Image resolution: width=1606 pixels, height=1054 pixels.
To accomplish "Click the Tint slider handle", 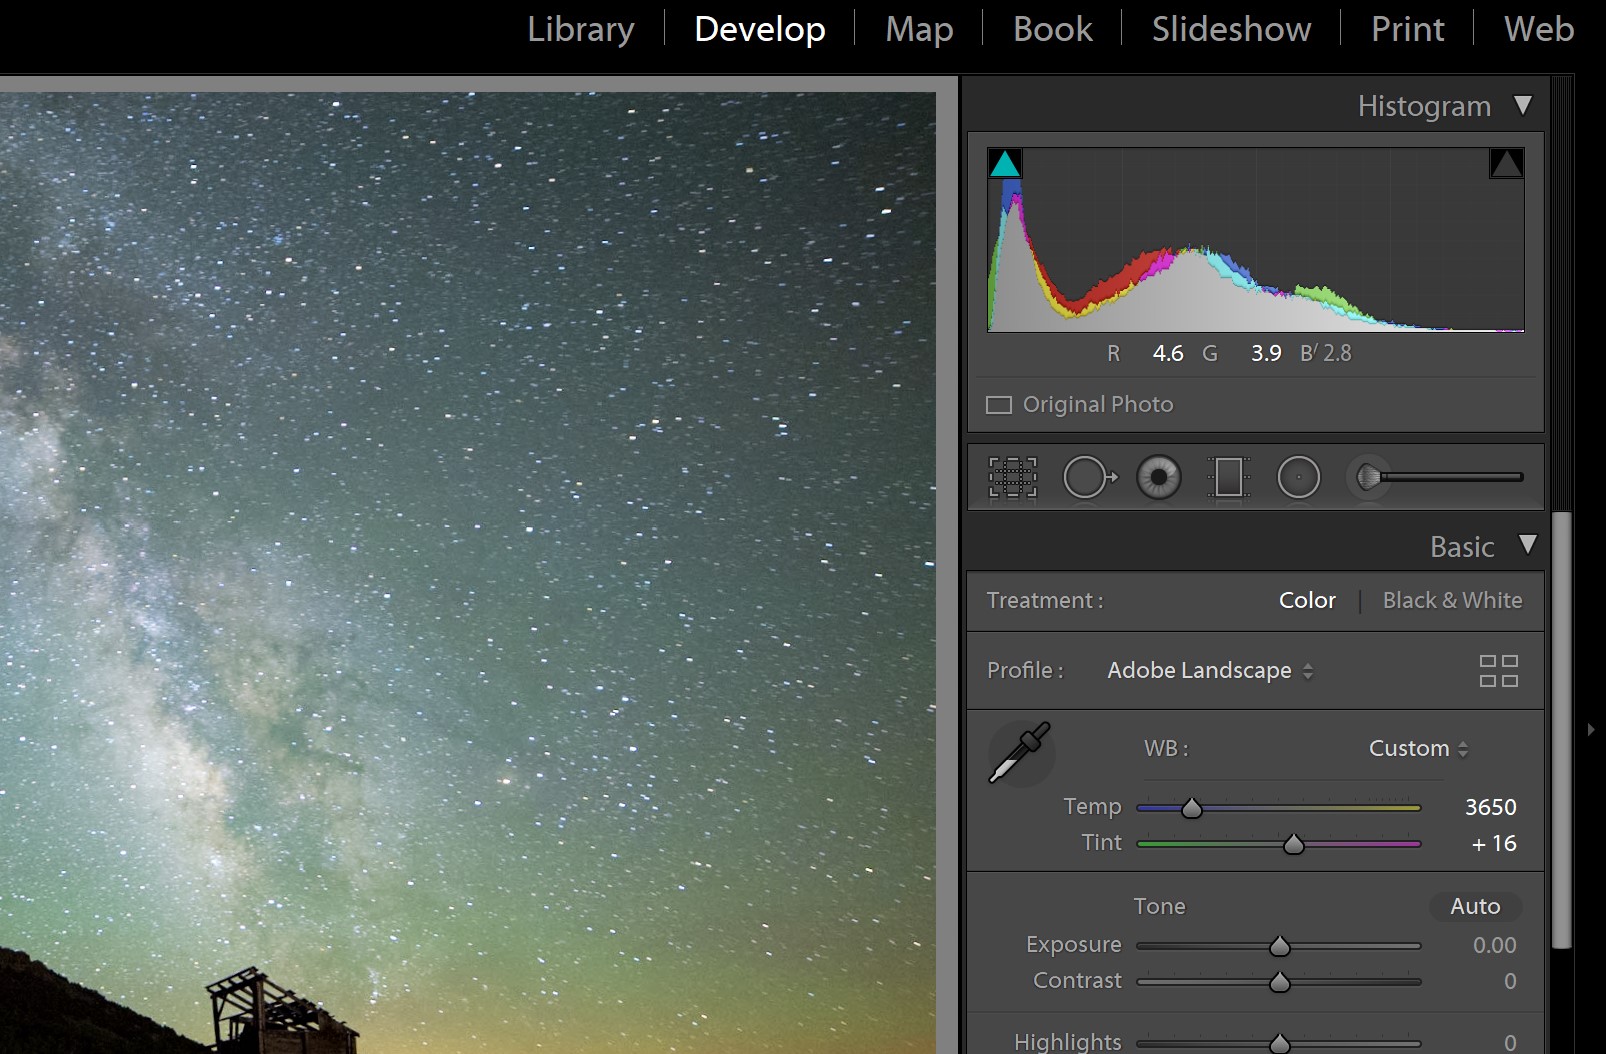I will [x=1294, y=843].
